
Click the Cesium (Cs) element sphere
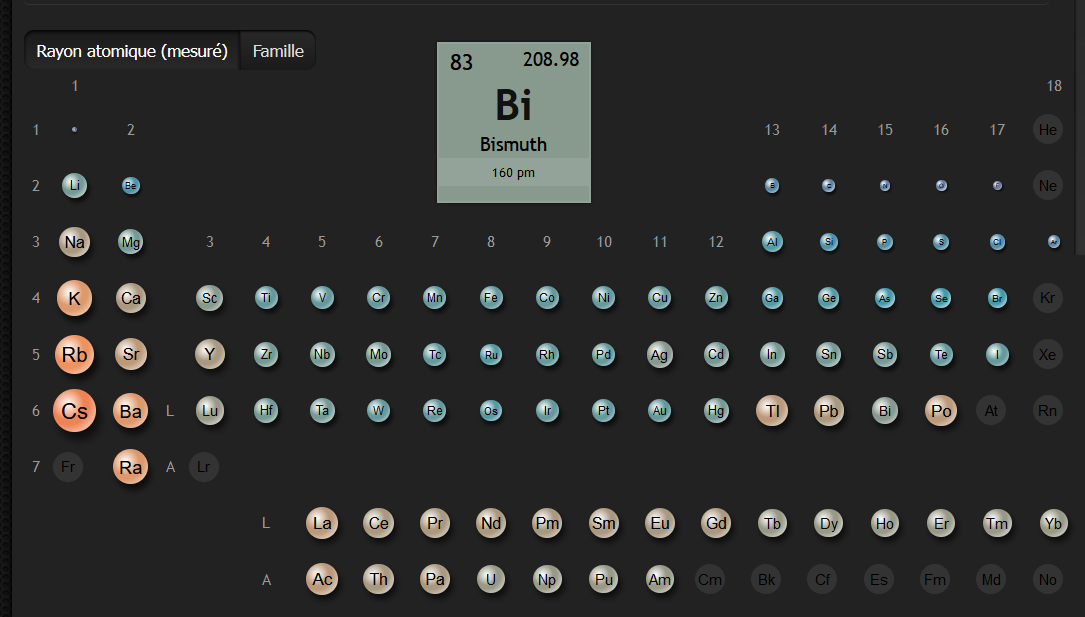(x=75, y=411)
